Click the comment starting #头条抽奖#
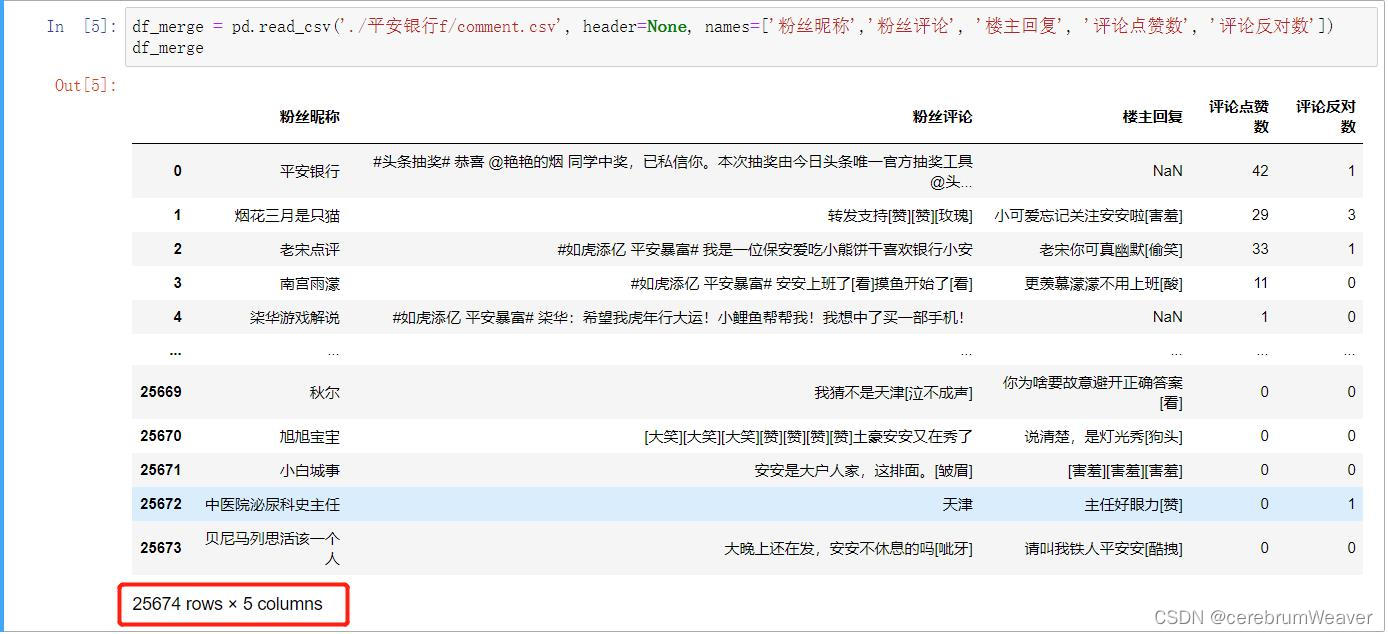 coord(672,171)
